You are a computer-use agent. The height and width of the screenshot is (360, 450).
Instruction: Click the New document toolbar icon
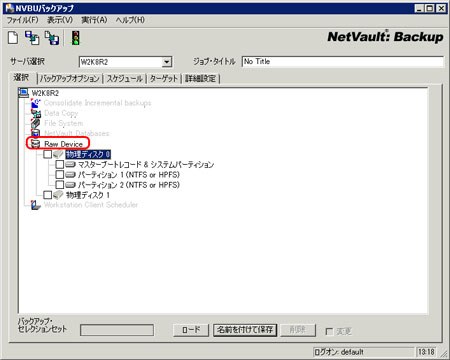[x=13, y=37]
